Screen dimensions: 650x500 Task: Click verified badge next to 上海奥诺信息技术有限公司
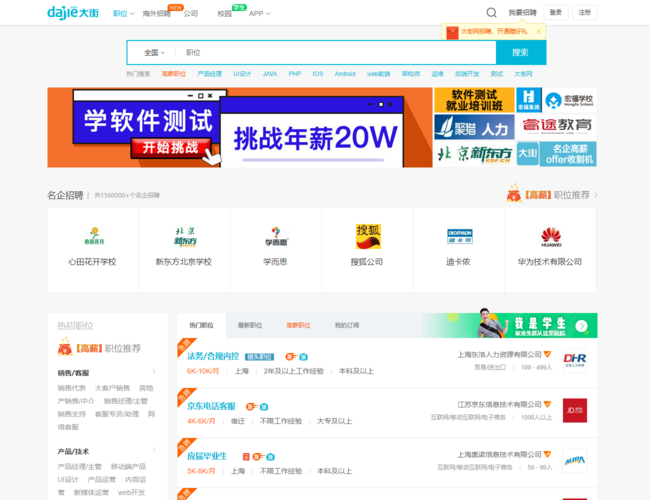(x=548, y=454)
